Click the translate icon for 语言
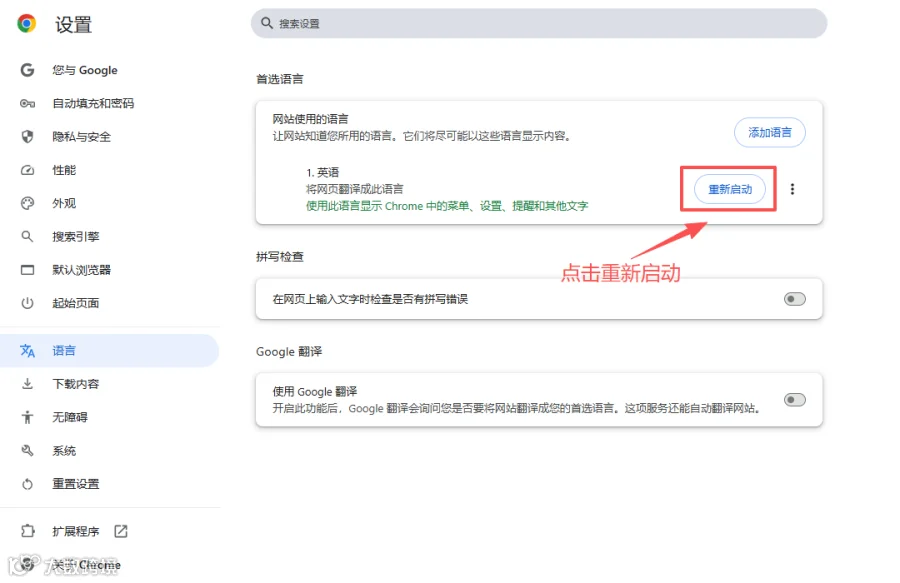 [27, 351]
